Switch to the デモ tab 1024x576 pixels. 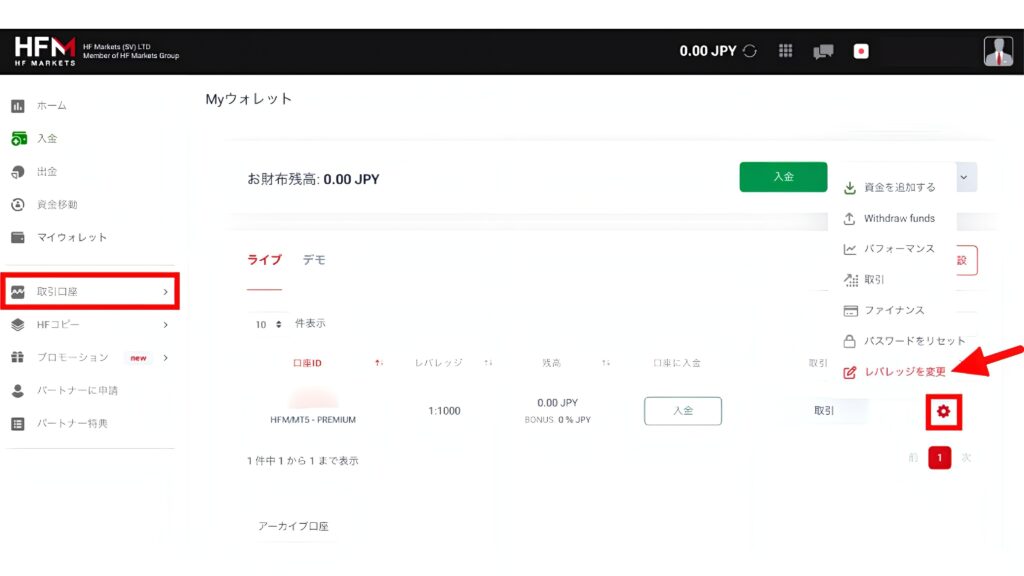point(314,260)
